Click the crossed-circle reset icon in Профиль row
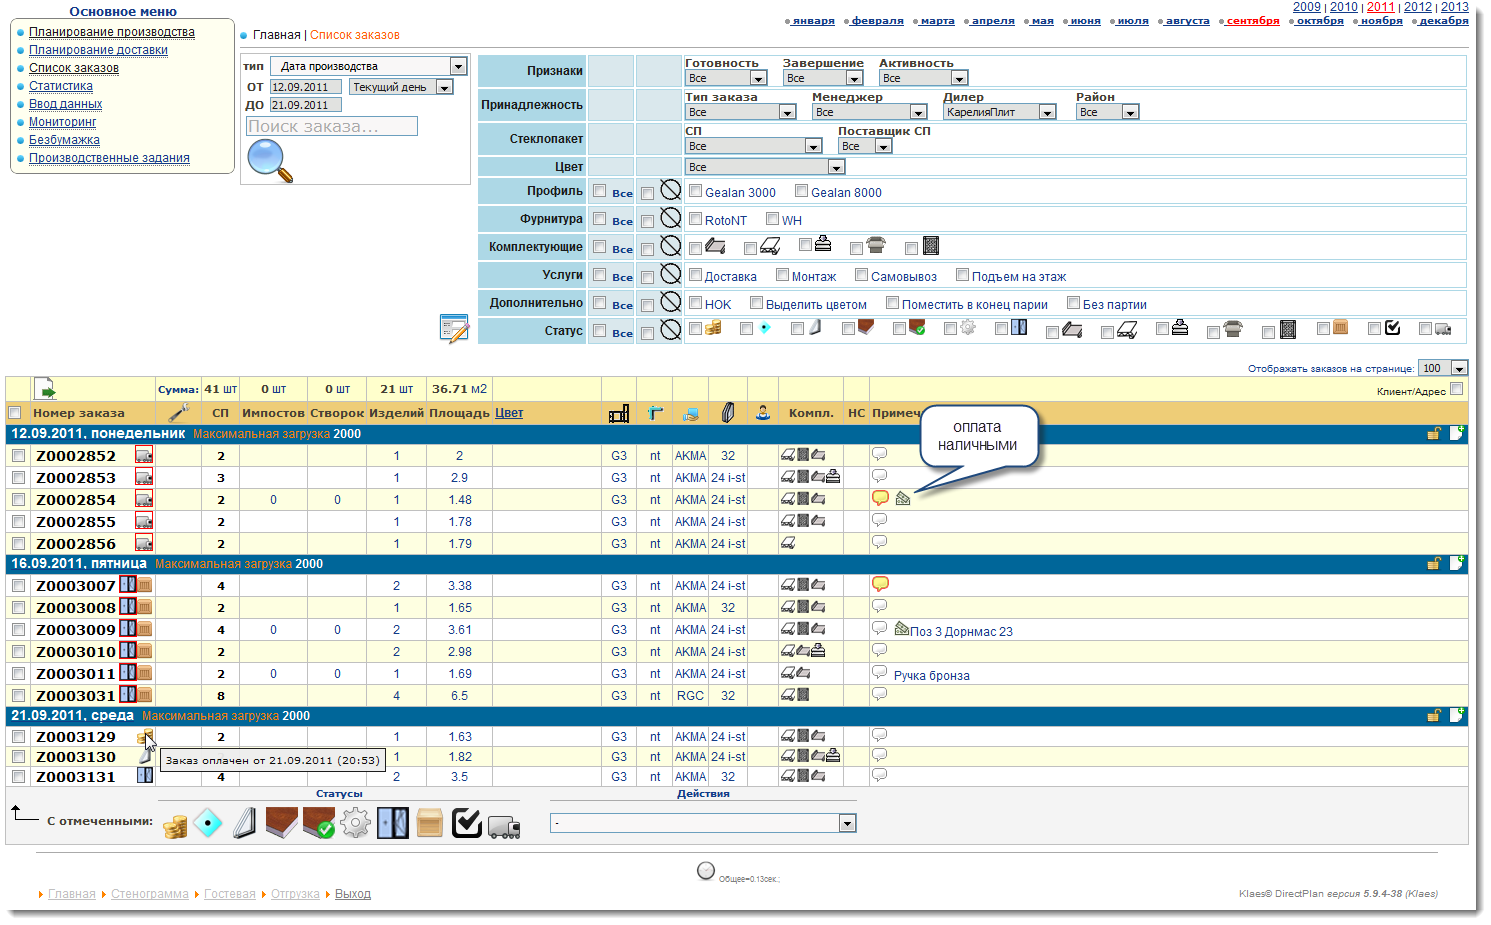Screen dimensions: 1491x925 coord(671,190)
